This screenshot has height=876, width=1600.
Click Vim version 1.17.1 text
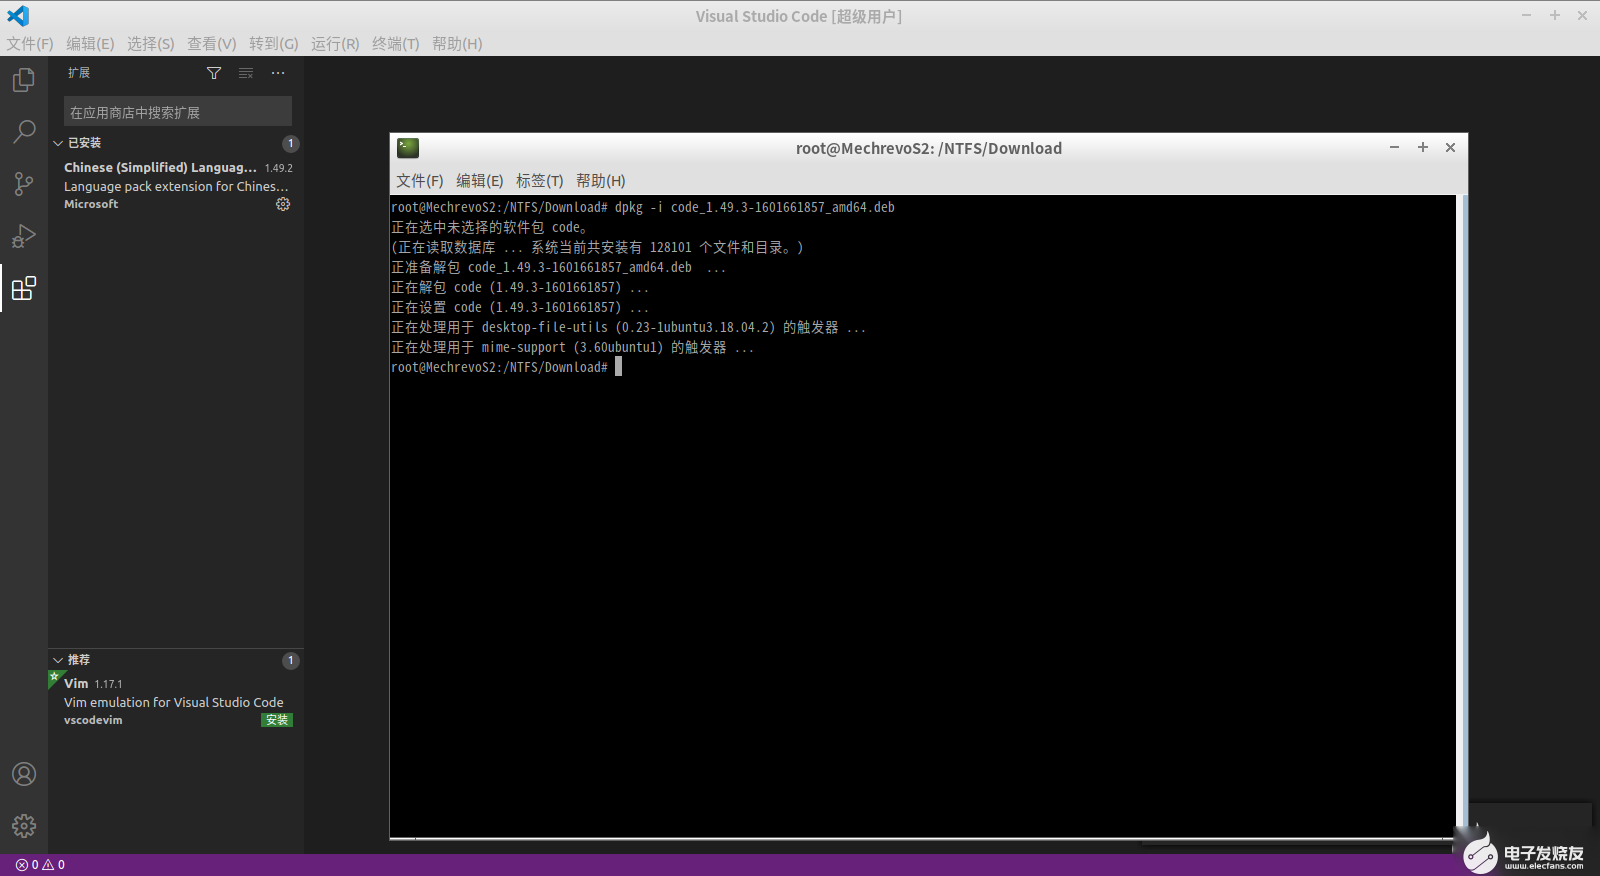[108, 684]
